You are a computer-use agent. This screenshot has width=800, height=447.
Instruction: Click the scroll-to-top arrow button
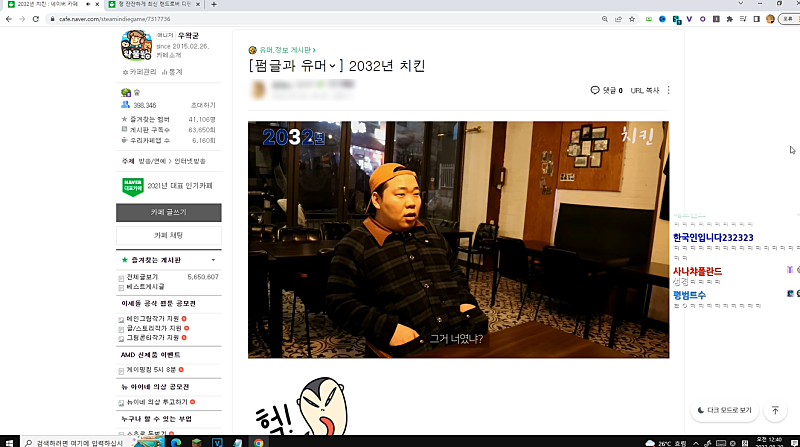pyautogui.click(x=775, y=410)
